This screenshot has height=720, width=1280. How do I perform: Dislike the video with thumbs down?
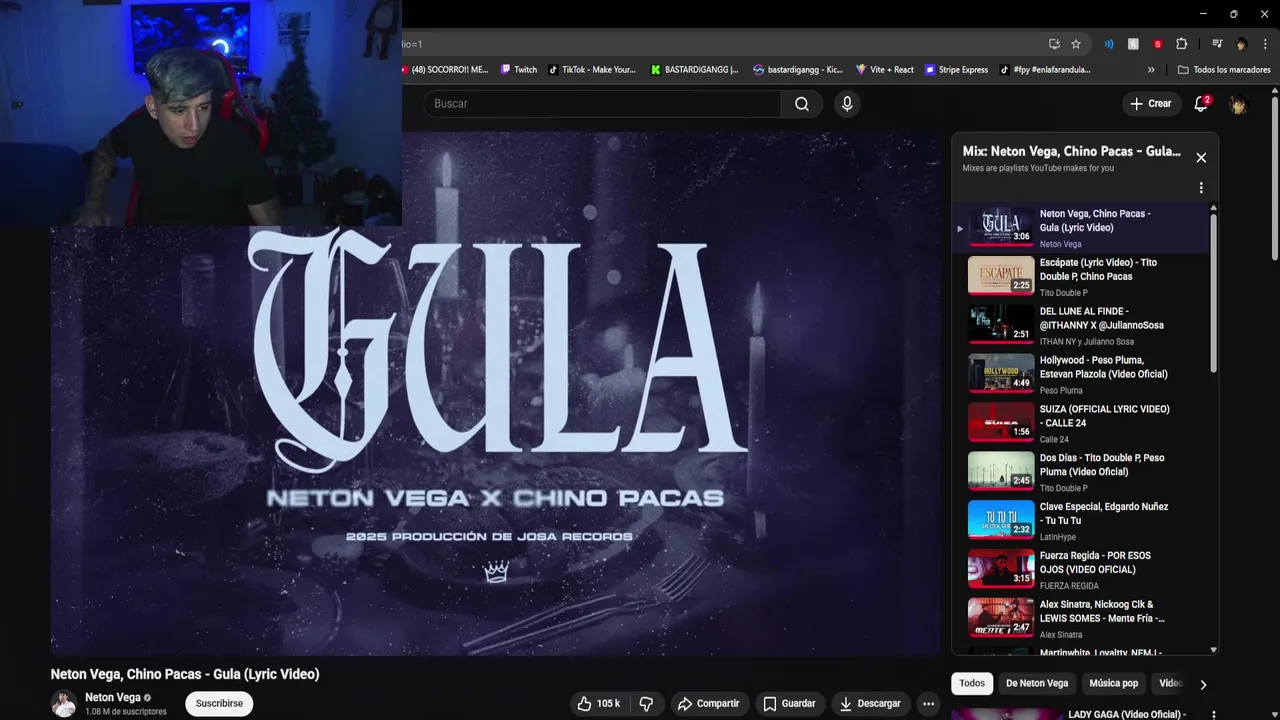click(646, 704)
